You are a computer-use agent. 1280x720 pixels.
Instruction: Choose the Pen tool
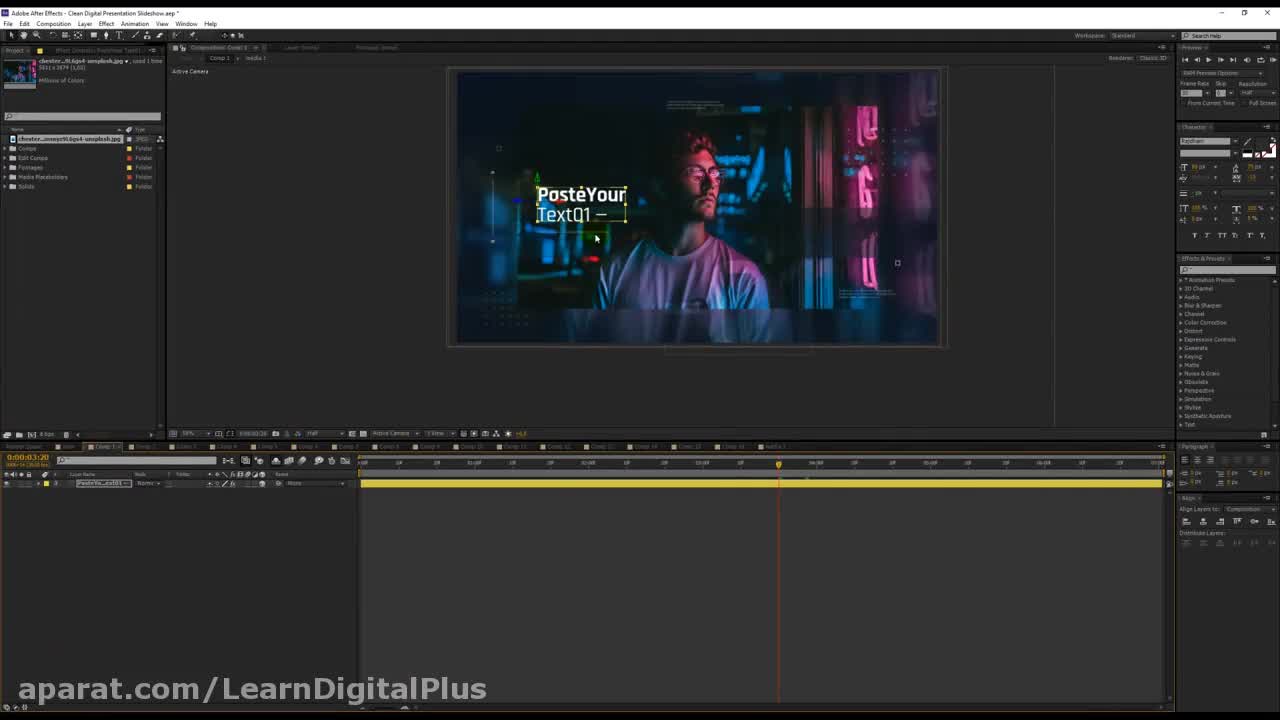click(106, 35)
